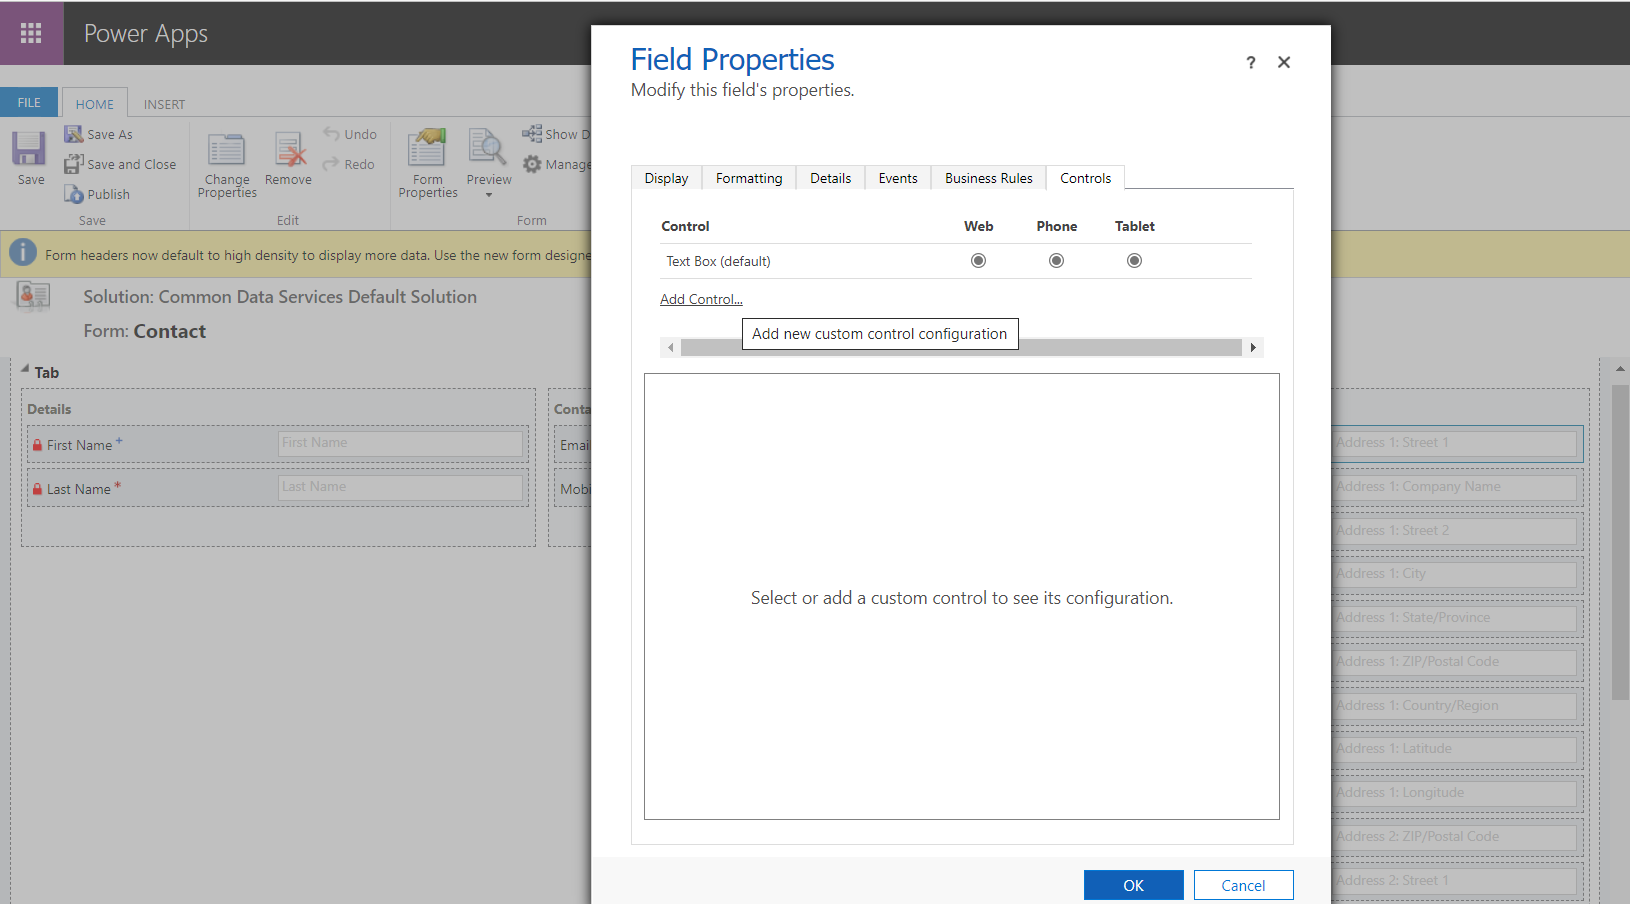This screenshot has width=1630, height=904.
Task: Click the Address 1: Company Name field
Action: 1455,487
